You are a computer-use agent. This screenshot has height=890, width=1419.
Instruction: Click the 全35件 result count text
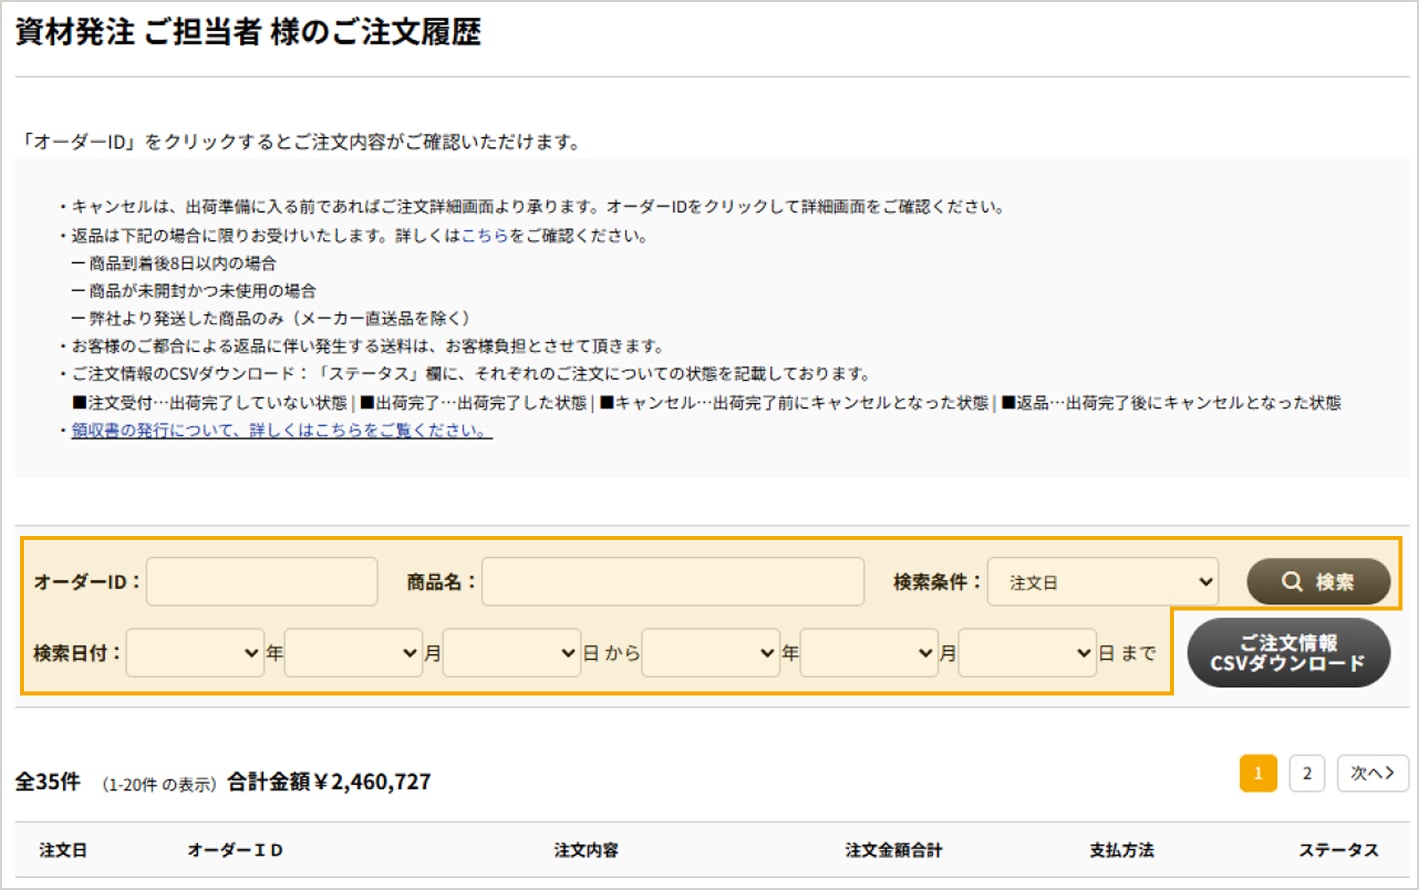48,782
